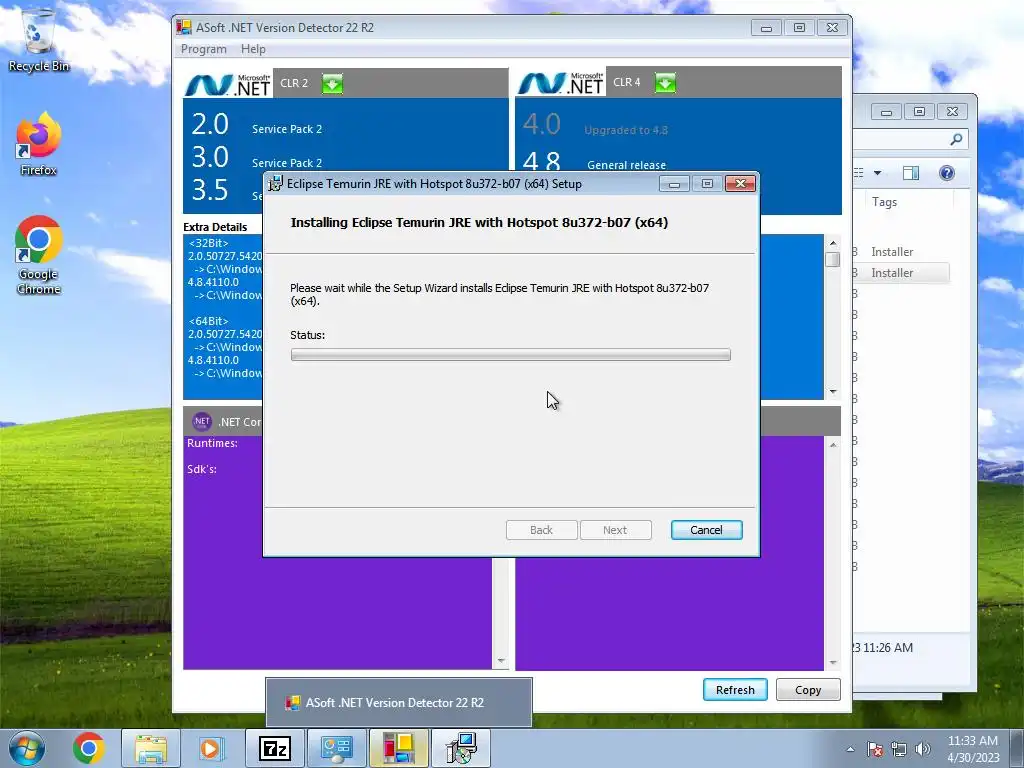1024x768 pixels.
Task: Toggle the Explorer preview pane icon
Action: point(911,173)
